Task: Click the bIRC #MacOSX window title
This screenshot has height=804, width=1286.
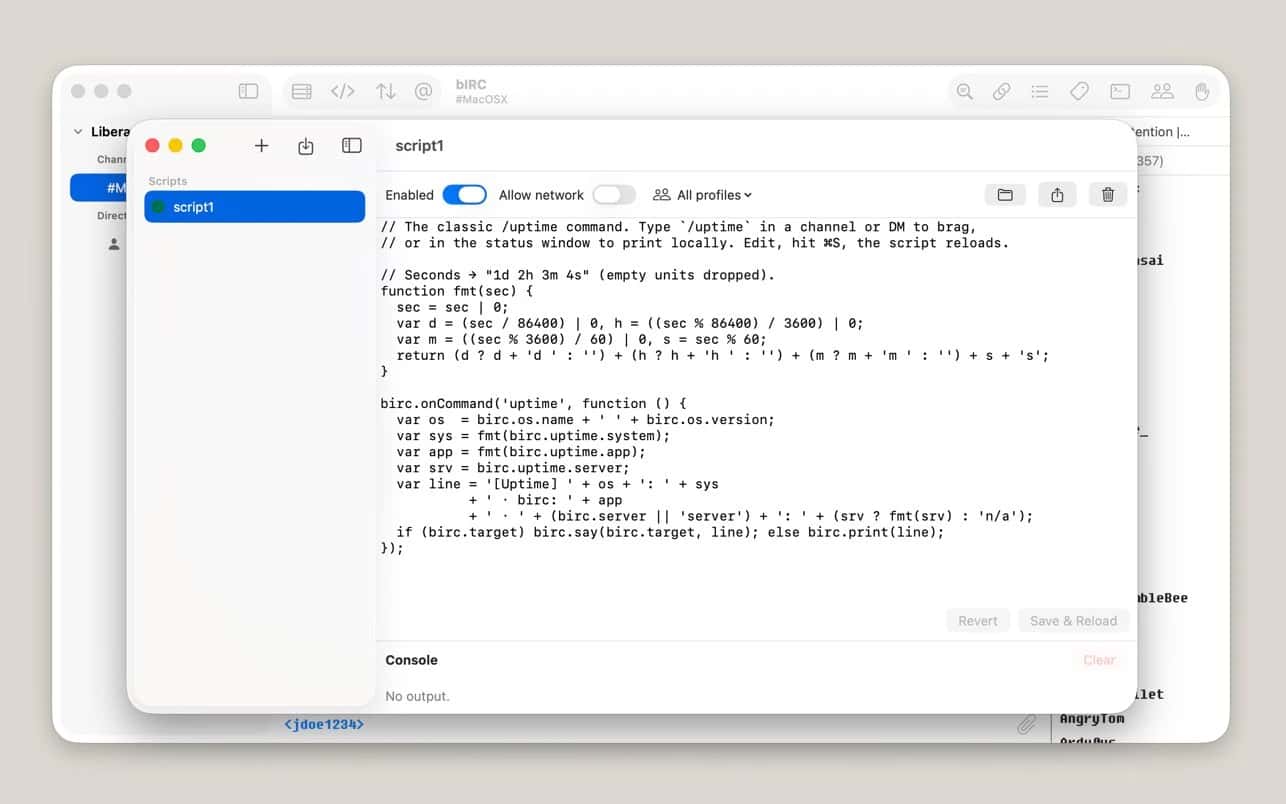Action: pyautogui.click(x=481, y=92)
